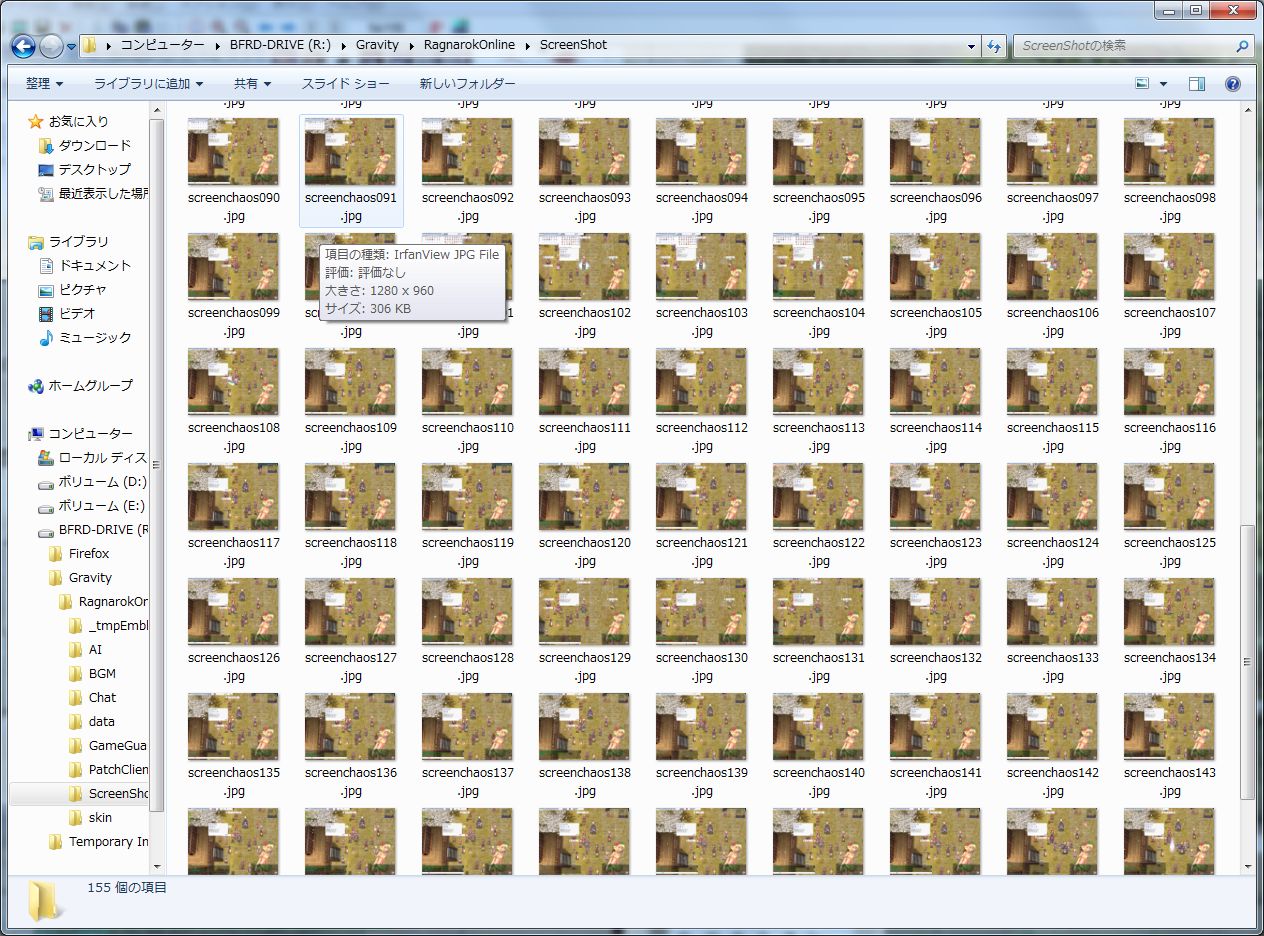Open the recent pages dropdown arrow
Screen dimensions: 1264x936
pos(72,46)
